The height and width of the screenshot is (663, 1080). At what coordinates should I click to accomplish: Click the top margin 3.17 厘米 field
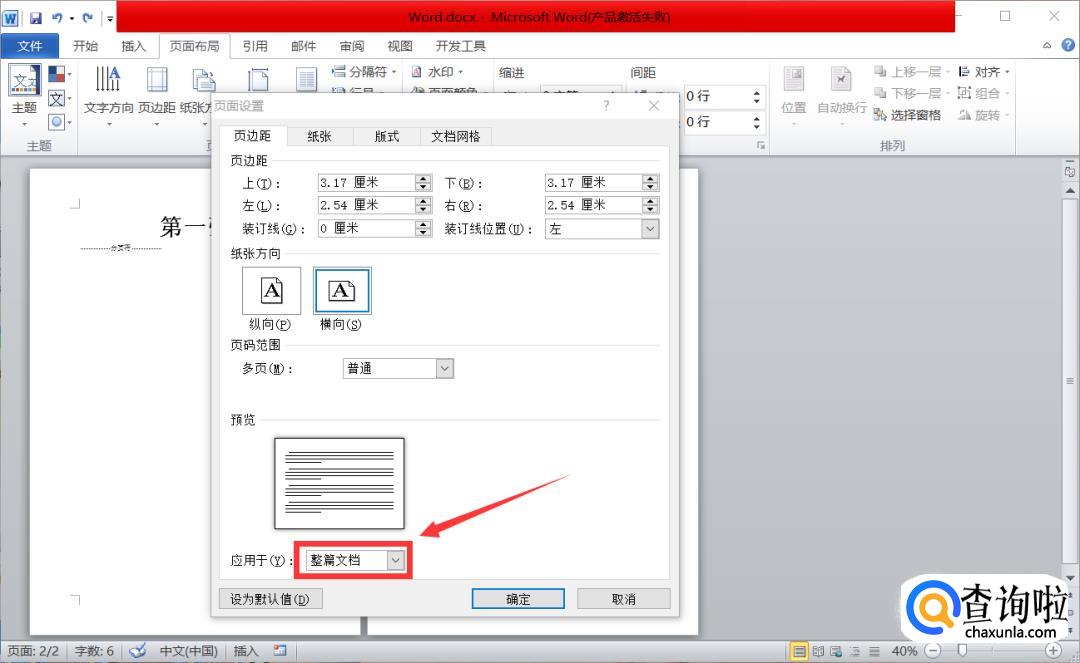pyautogui.click(x=366, y=182)
